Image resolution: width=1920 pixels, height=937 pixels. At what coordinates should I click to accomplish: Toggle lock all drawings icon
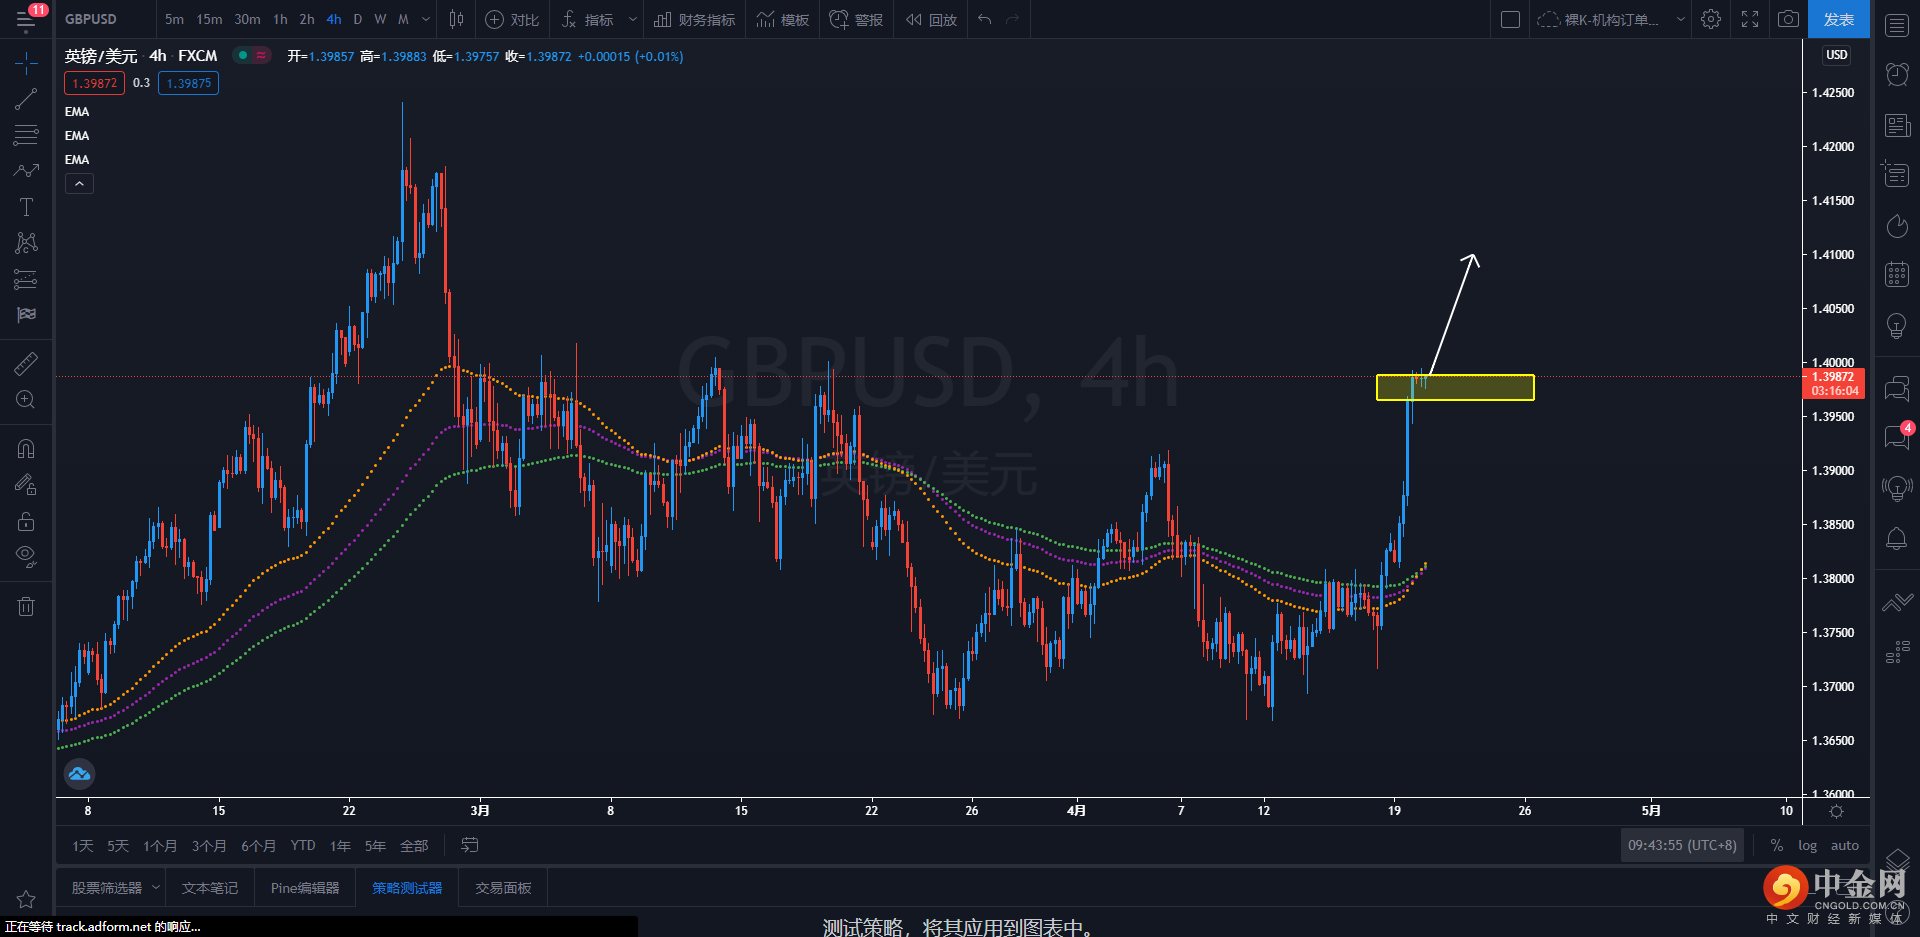26,521
